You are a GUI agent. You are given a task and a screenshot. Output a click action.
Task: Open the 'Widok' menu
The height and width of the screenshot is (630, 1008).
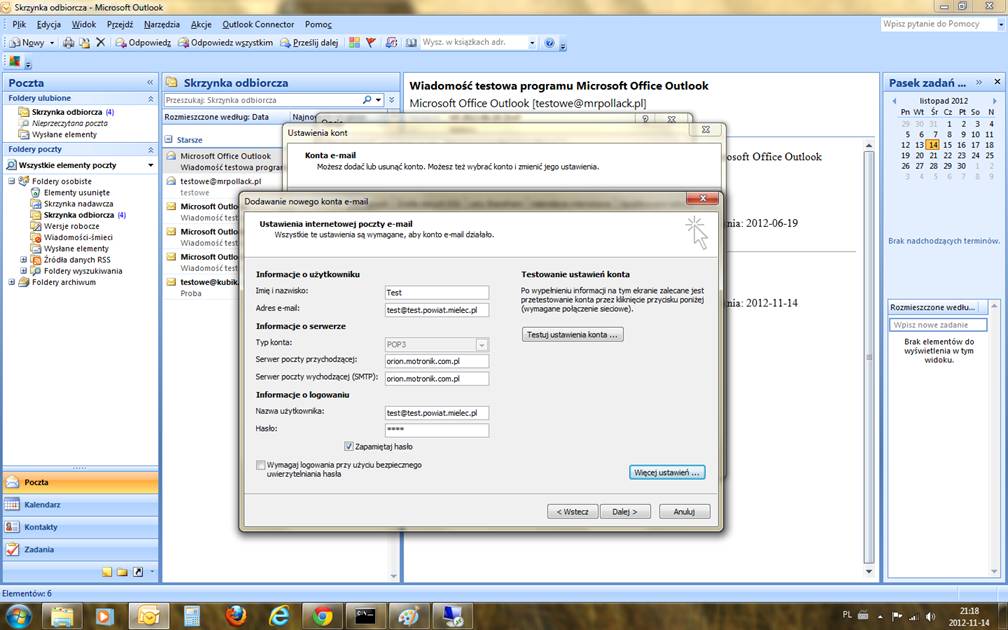[84, 24]
